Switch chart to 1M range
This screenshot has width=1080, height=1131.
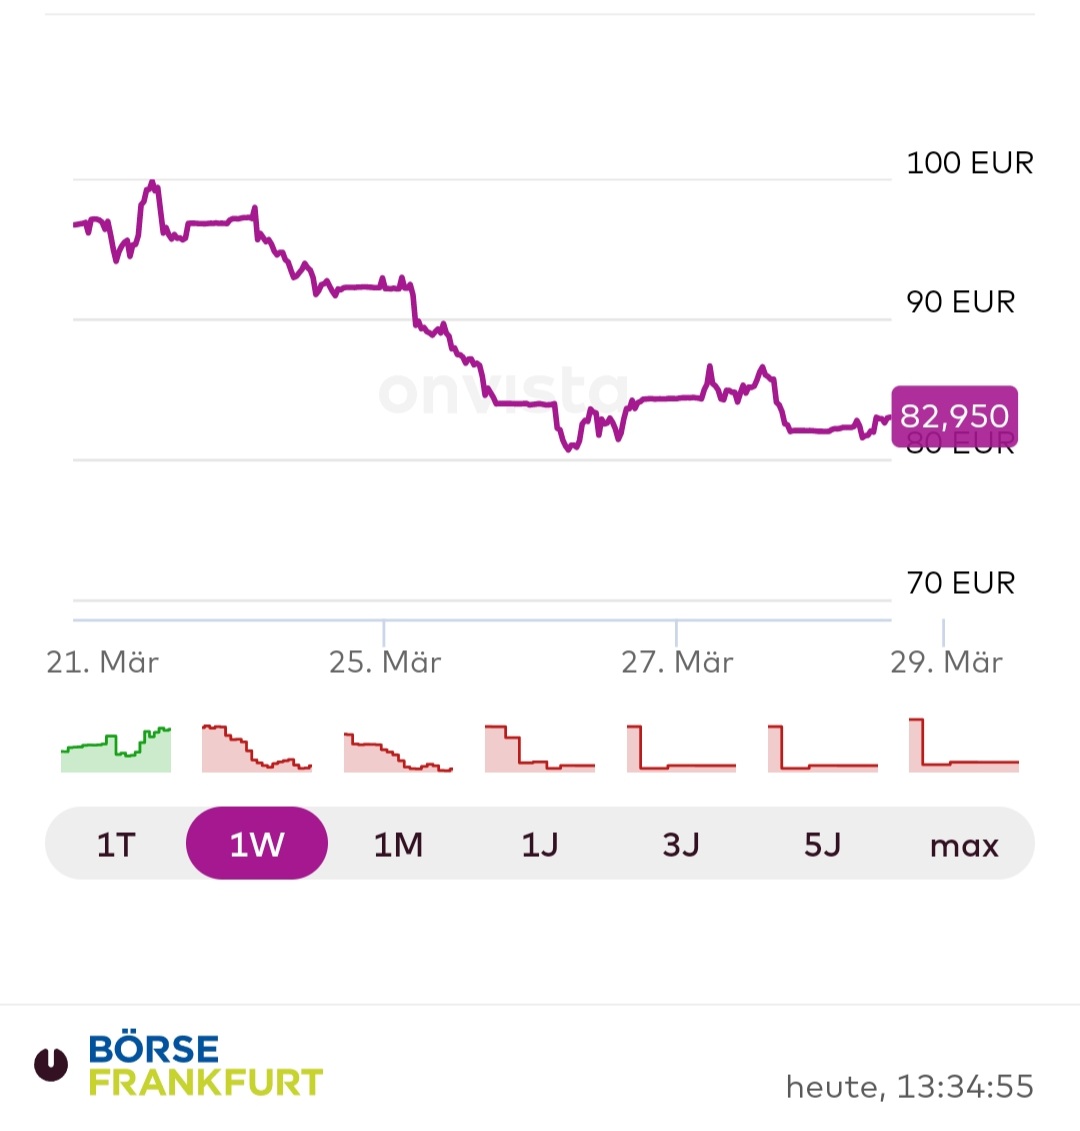pos(398,845)
